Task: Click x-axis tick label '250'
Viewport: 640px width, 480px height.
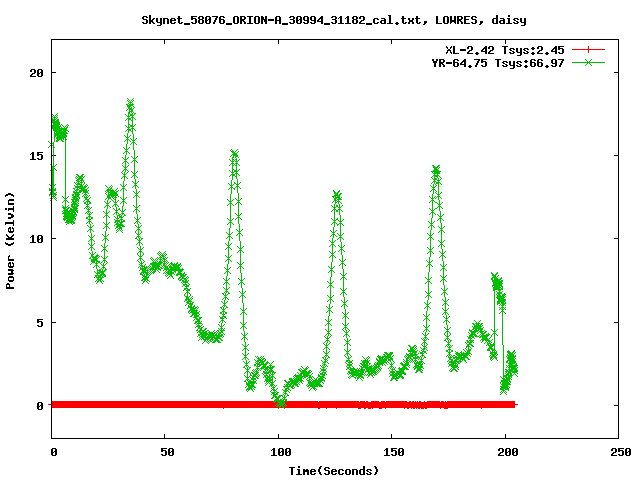Action: pos(621,452)
